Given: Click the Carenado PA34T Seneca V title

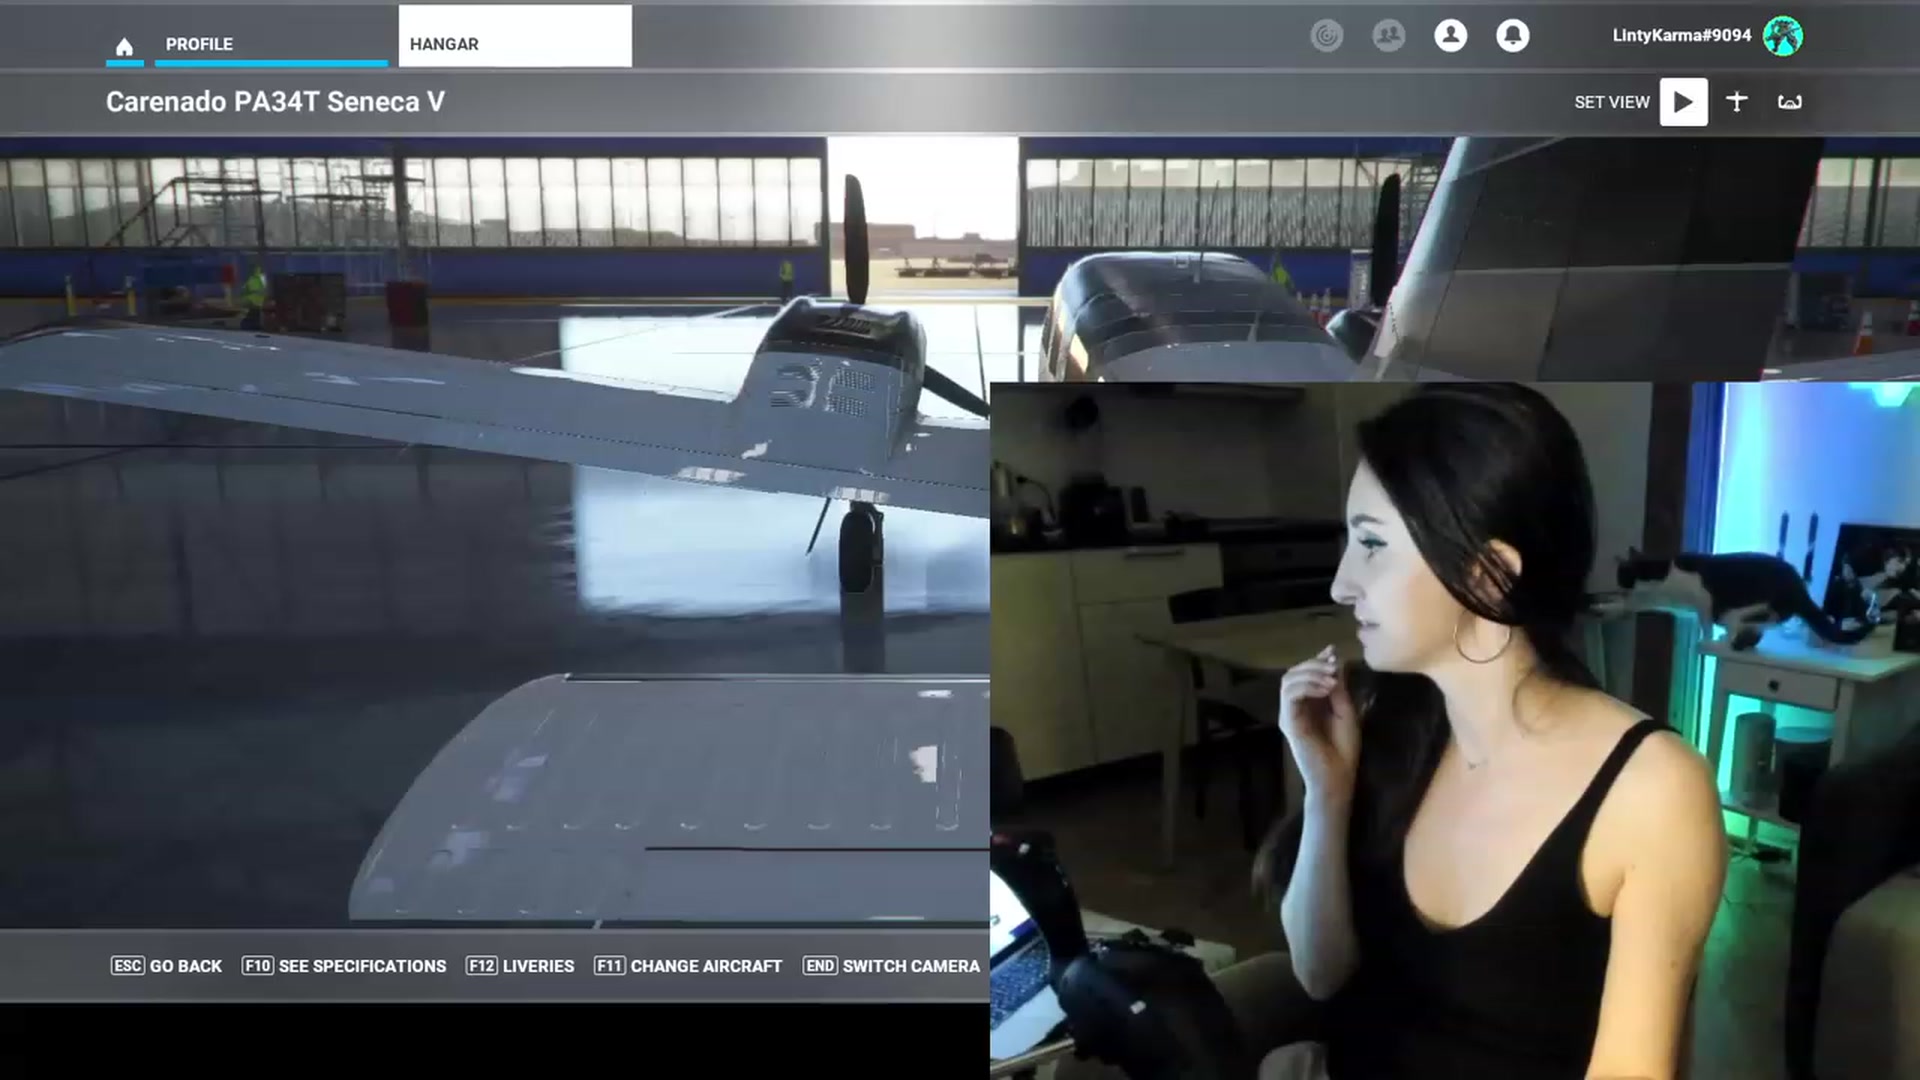Looking at the screenshot, I should tap(275, 102).
